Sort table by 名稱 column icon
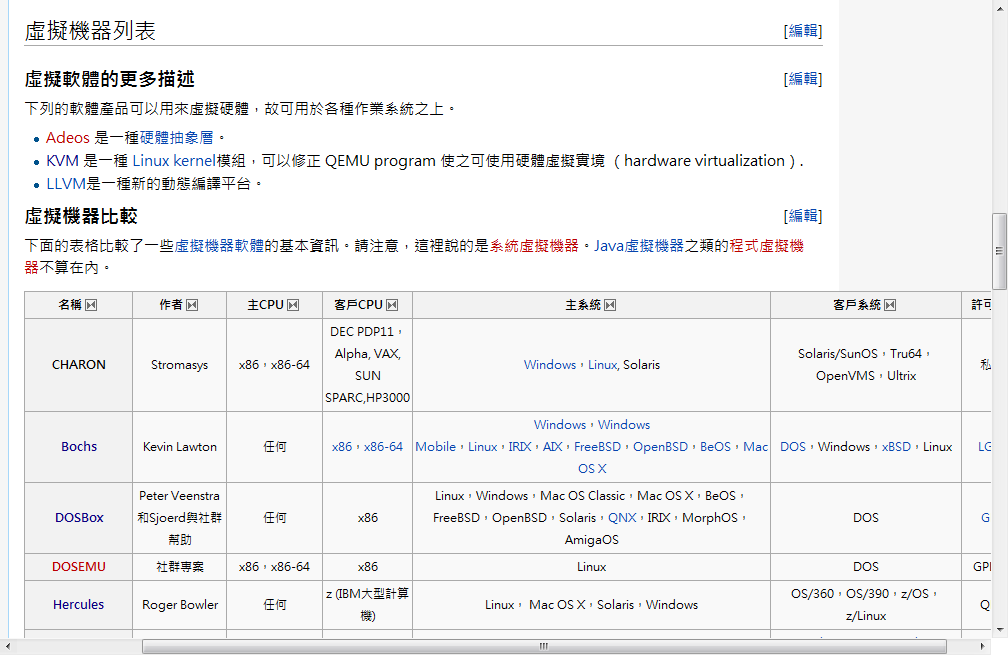This screenshot has width=1008, height=655. tap(91, 305)
